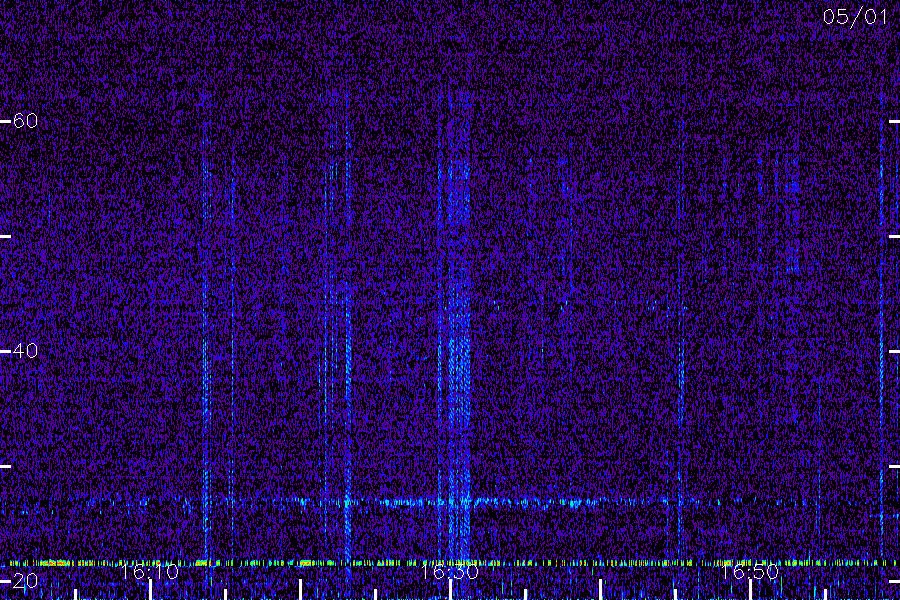Click the 40 frequency axis label

[x=25, y=350]
